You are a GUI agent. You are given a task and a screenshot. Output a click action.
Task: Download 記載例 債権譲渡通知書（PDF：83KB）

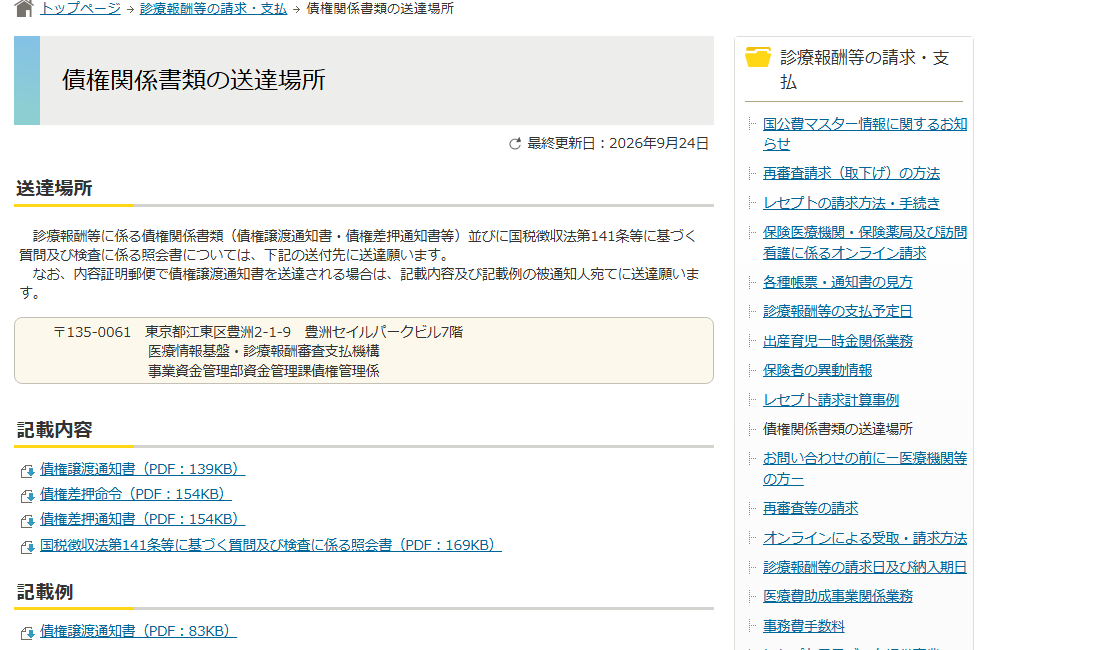[x=138, y=631]
